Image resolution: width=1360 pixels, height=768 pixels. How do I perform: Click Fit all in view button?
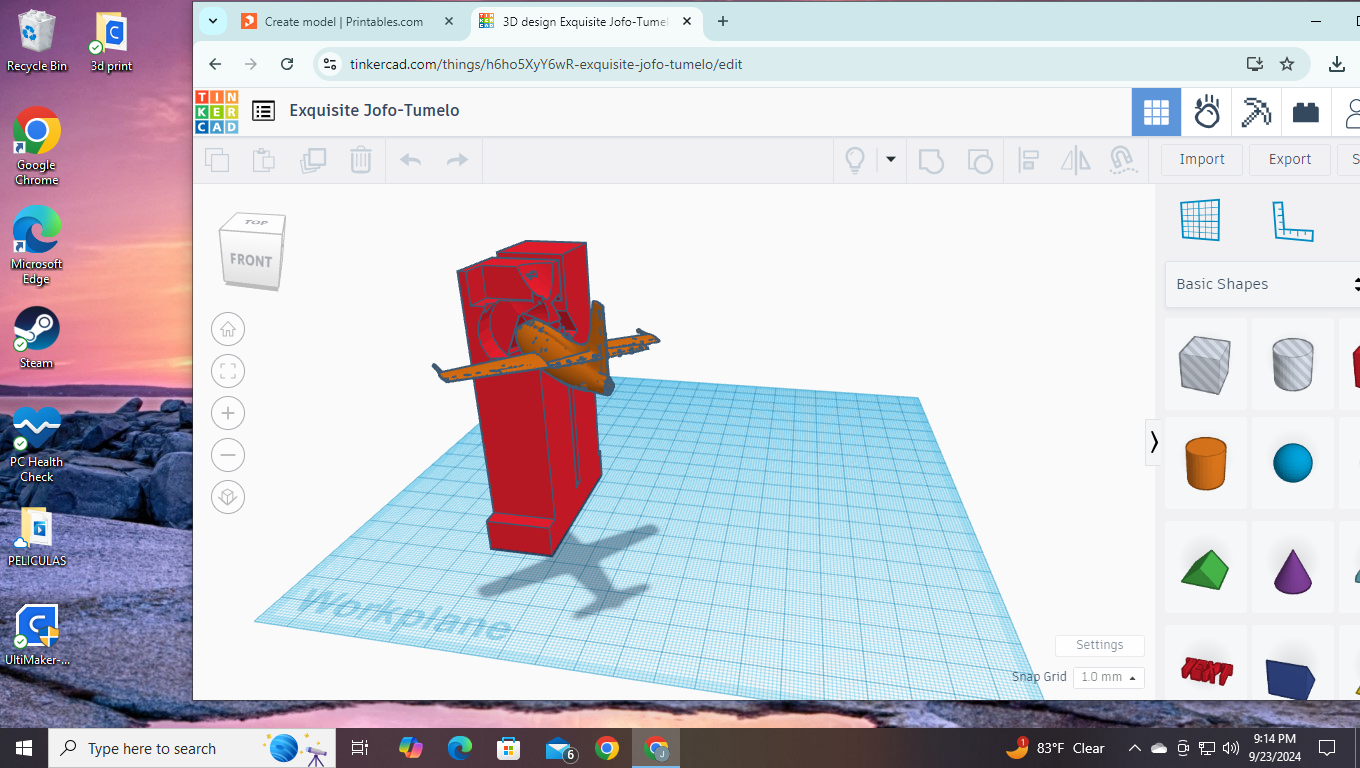tap(228, 371)
